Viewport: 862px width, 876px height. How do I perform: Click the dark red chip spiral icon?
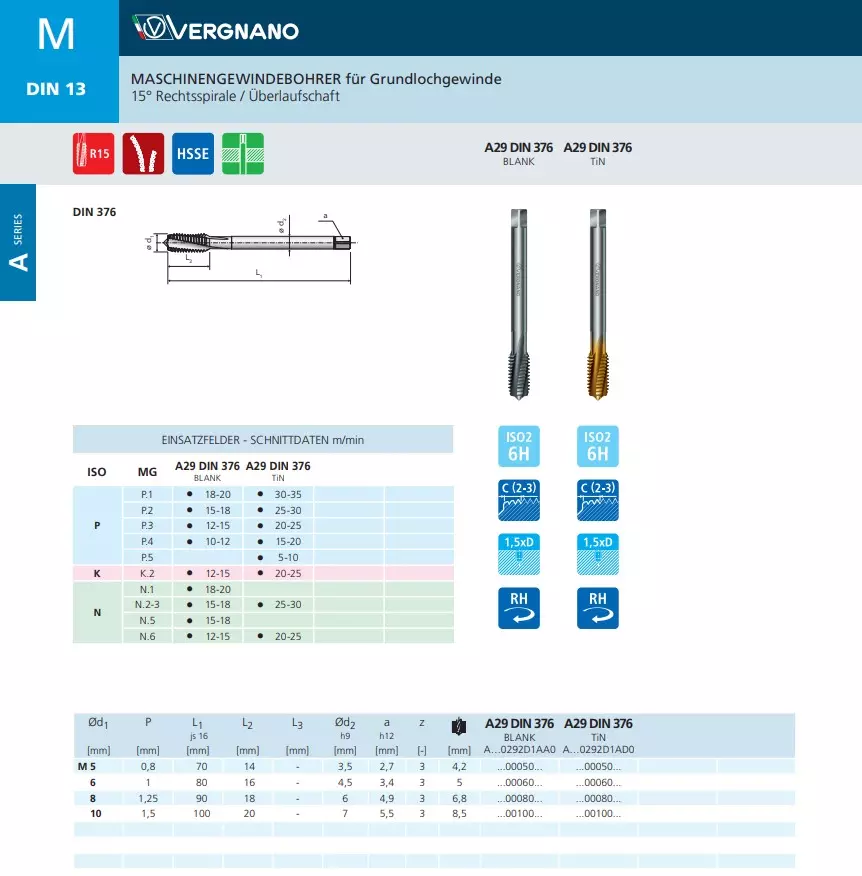point(143,154)
